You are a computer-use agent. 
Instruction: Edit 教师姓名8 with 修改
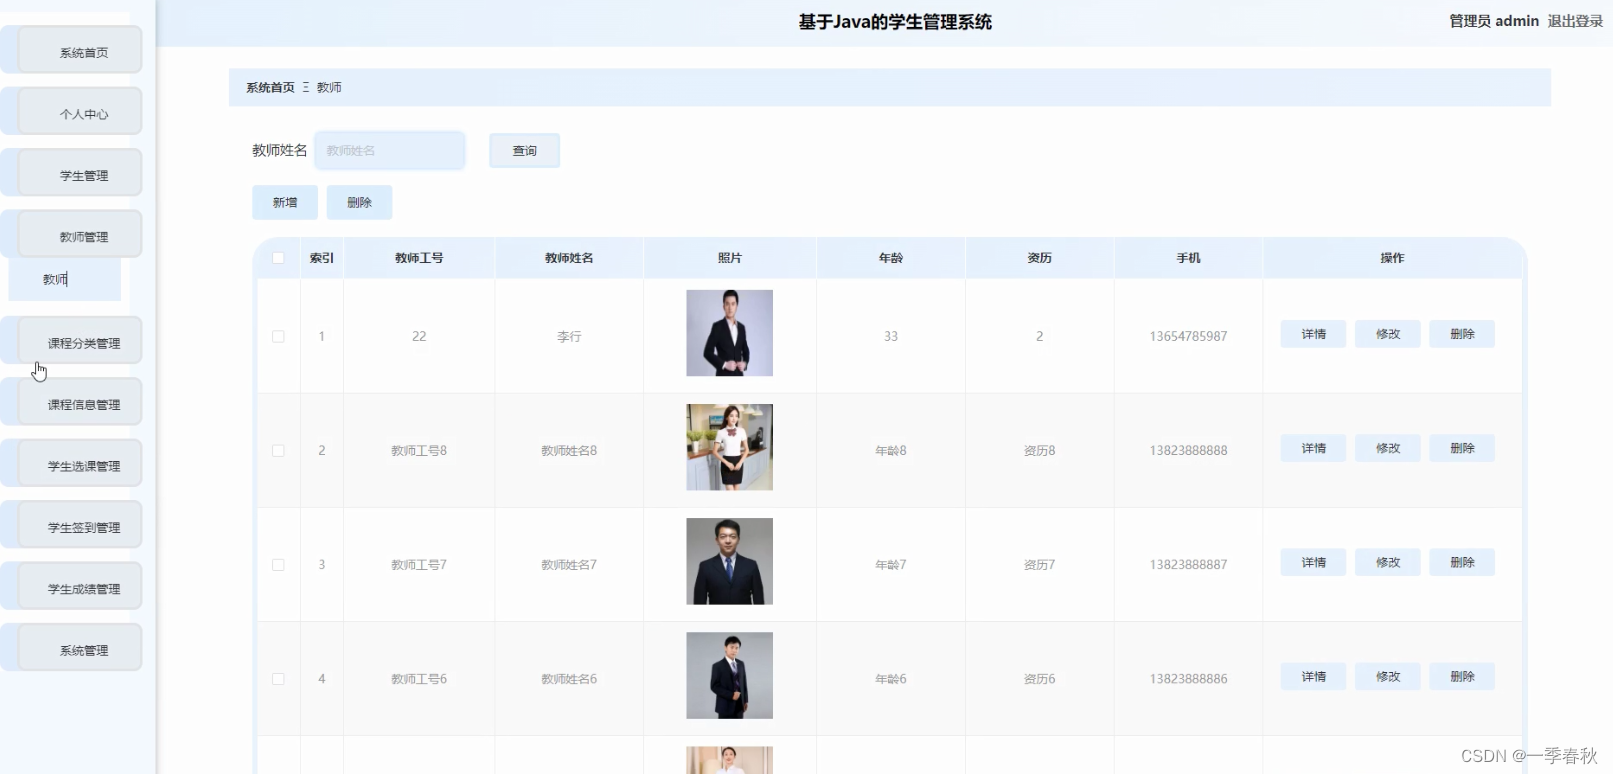(x=1387, y=448)
